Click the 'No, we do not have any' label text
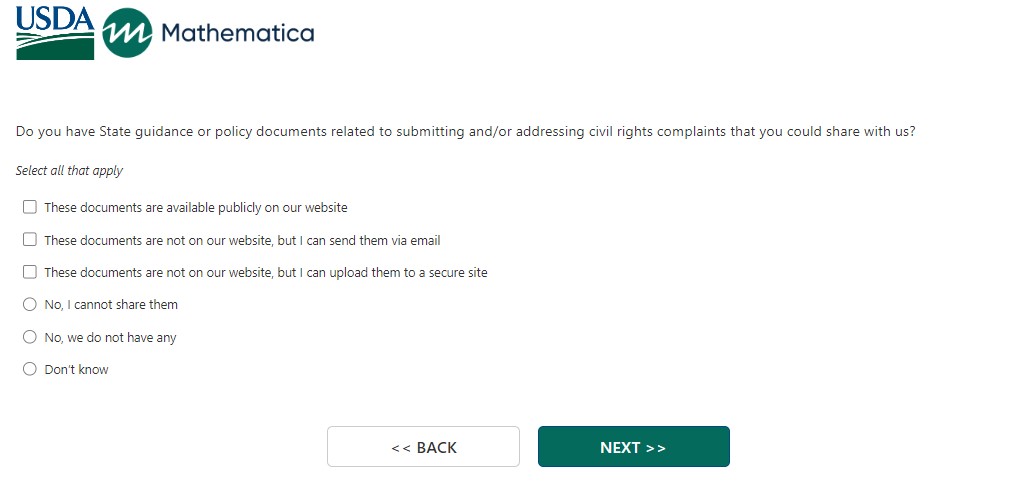Viewport: 1026px width, 483px height. pos(110,338)
